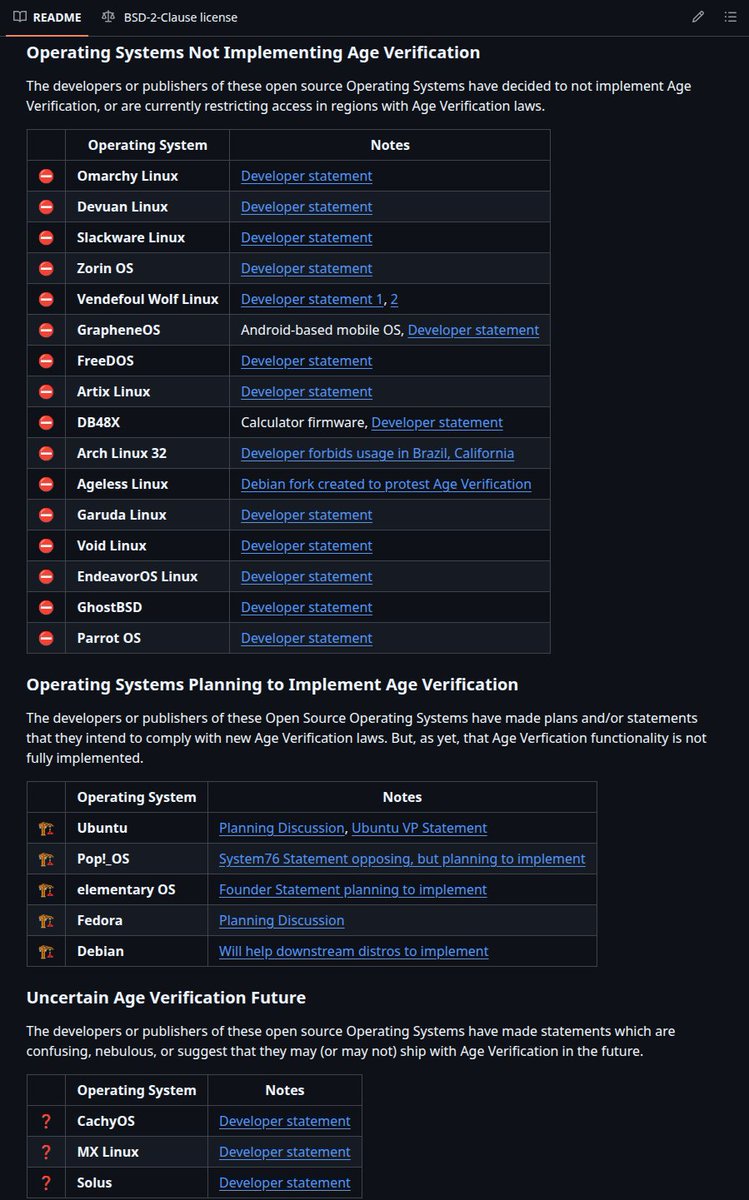Viewport: 749px width, 1200px height.
Task: Click the construction icon beside Pop!_OS
Action: tap(46, 859)
